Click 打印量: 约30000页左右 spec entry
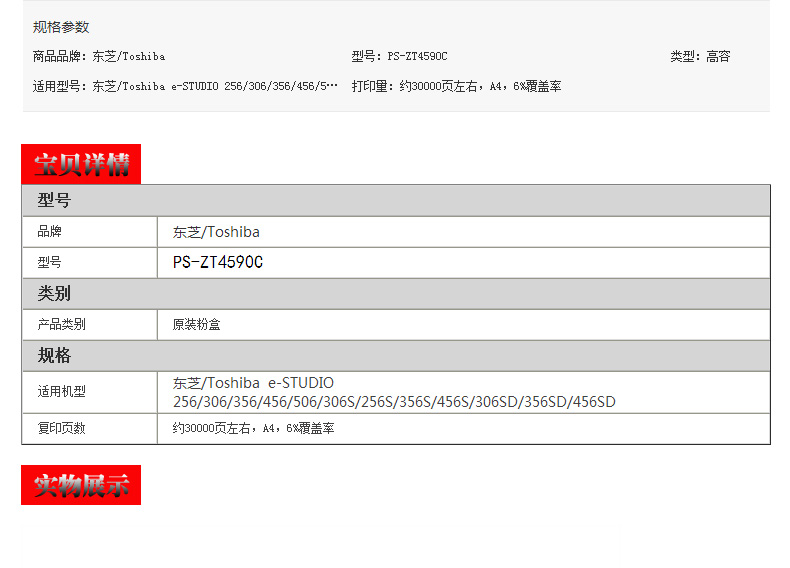Screen dimensions: 790x568 (456, 86)
